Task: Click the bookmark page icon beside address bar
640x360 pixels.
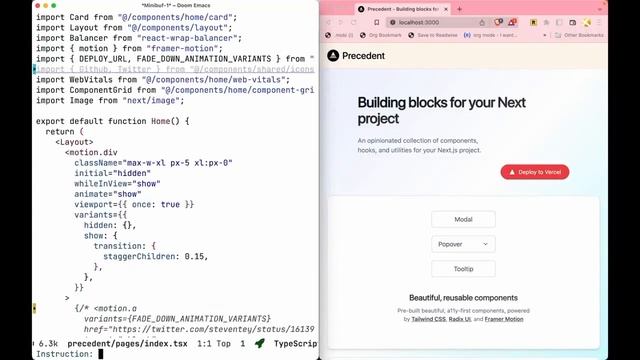Action: (x=377, y=22)
